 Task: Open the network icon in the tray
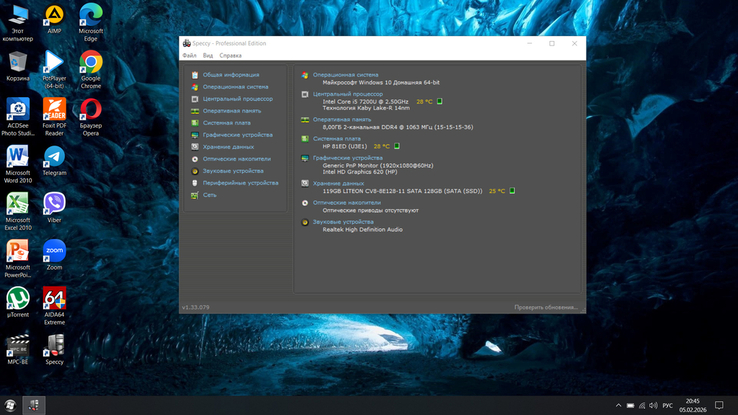(642, 405)
